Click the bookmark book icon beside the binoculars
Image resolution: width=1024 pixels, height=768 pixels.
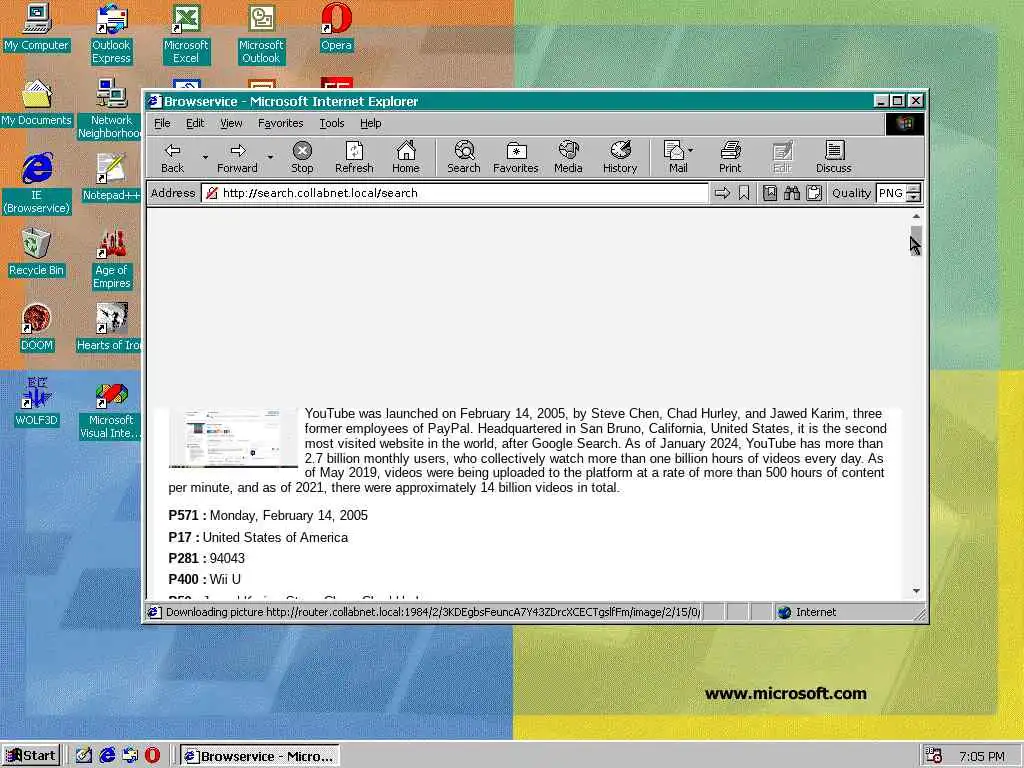click(770, 193)
